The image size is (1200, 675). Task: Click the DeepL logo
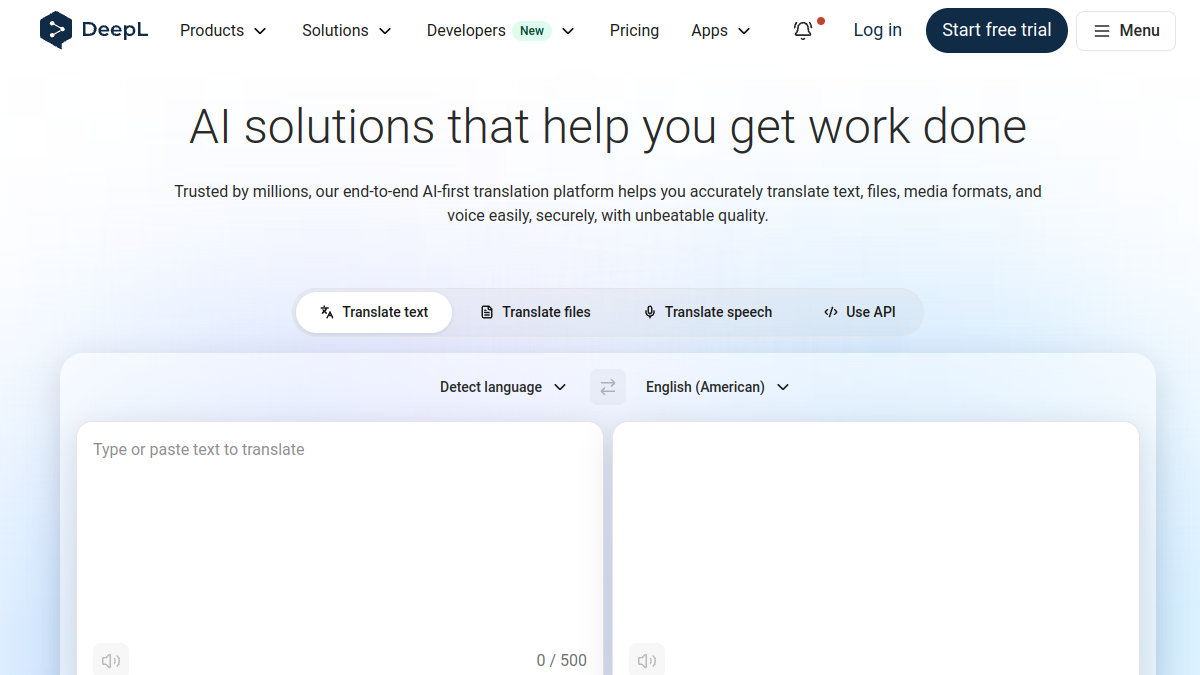click(94, 30)
